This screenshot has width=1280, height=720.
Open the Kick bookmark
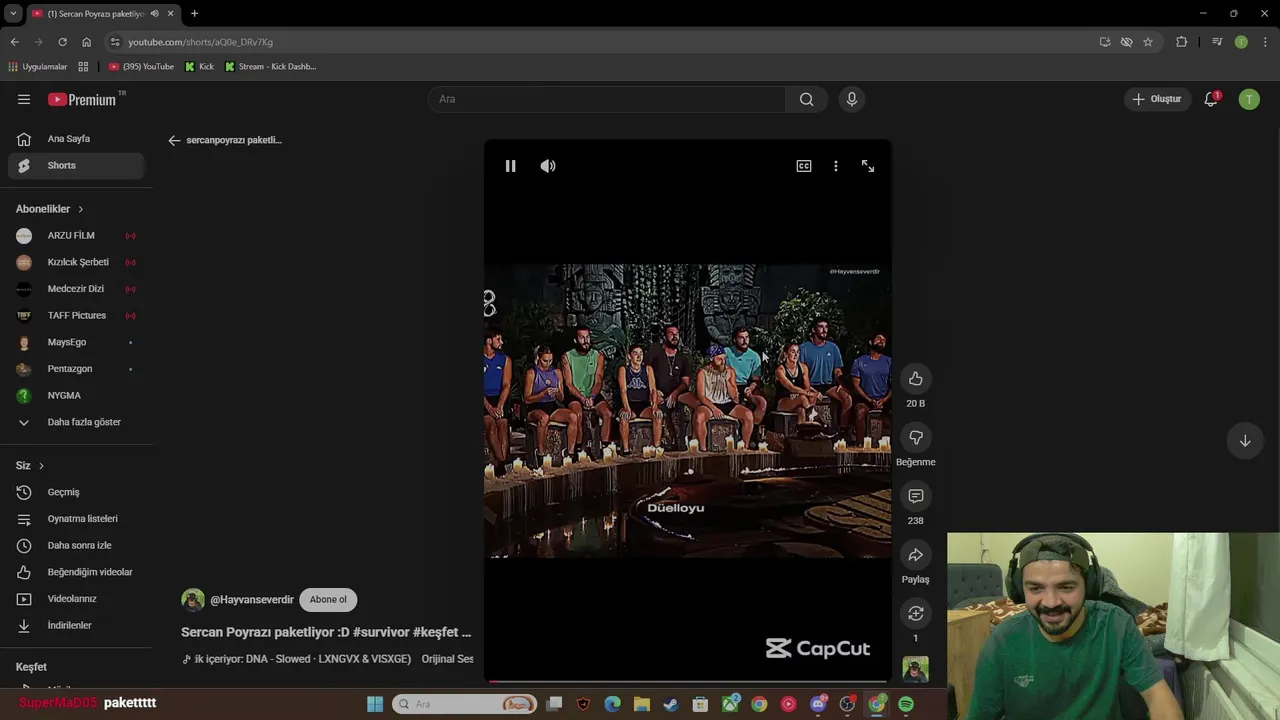(x=199, y=67)
